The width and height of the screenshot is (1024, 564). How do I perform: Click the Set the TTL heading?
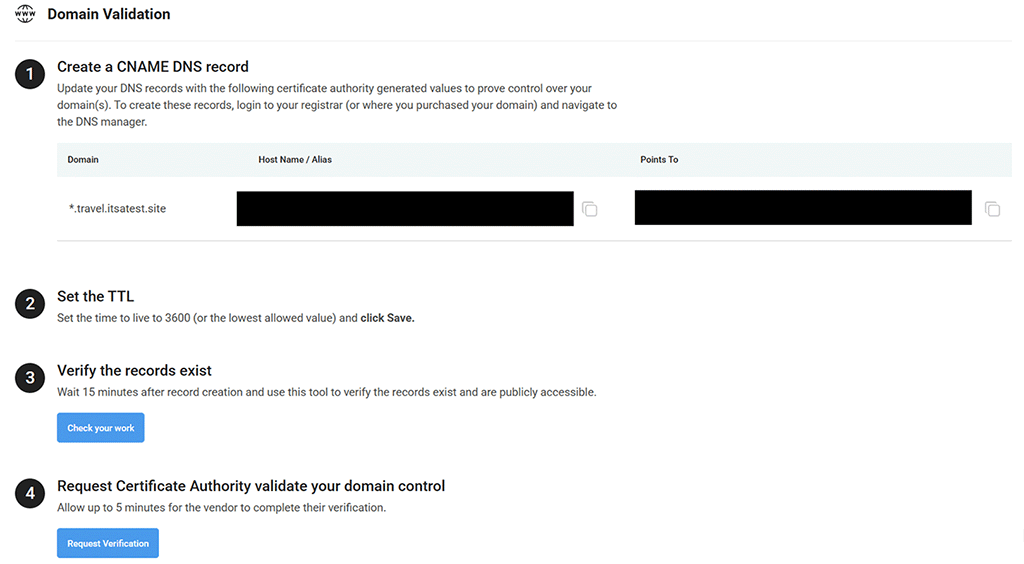pos(95,296)
